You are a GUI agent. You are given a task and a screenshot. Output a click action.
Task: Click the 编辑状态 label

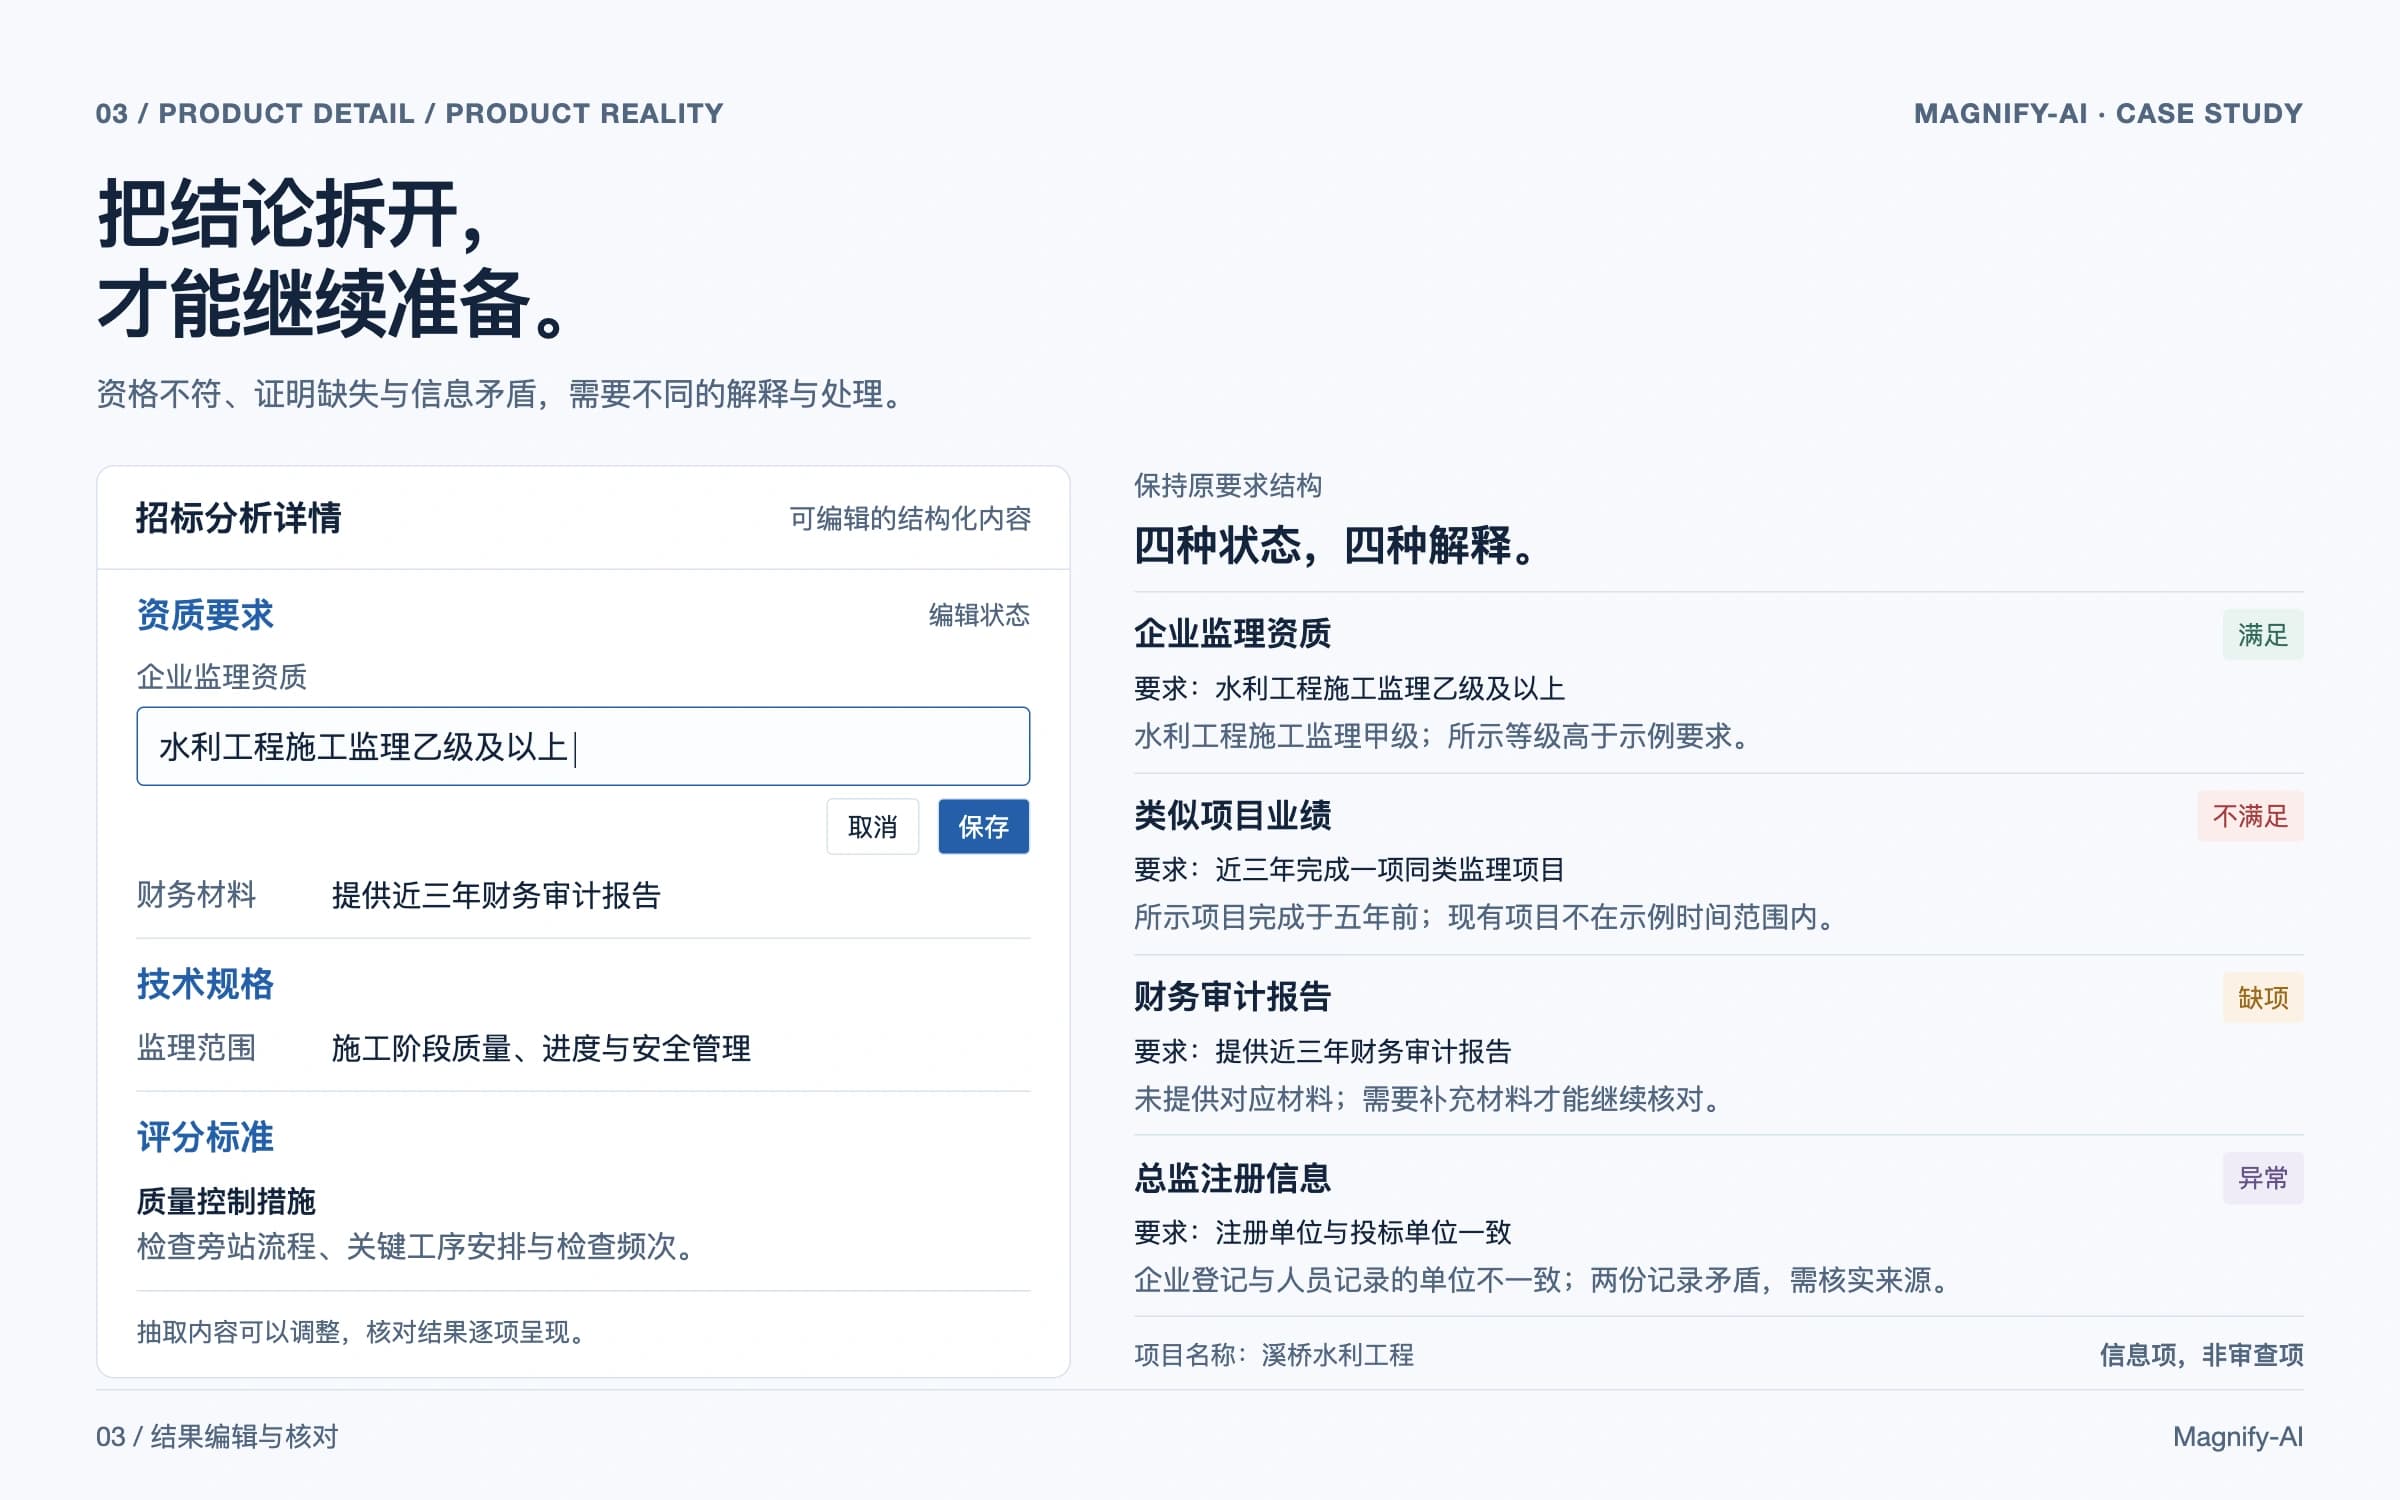(979, 614)
